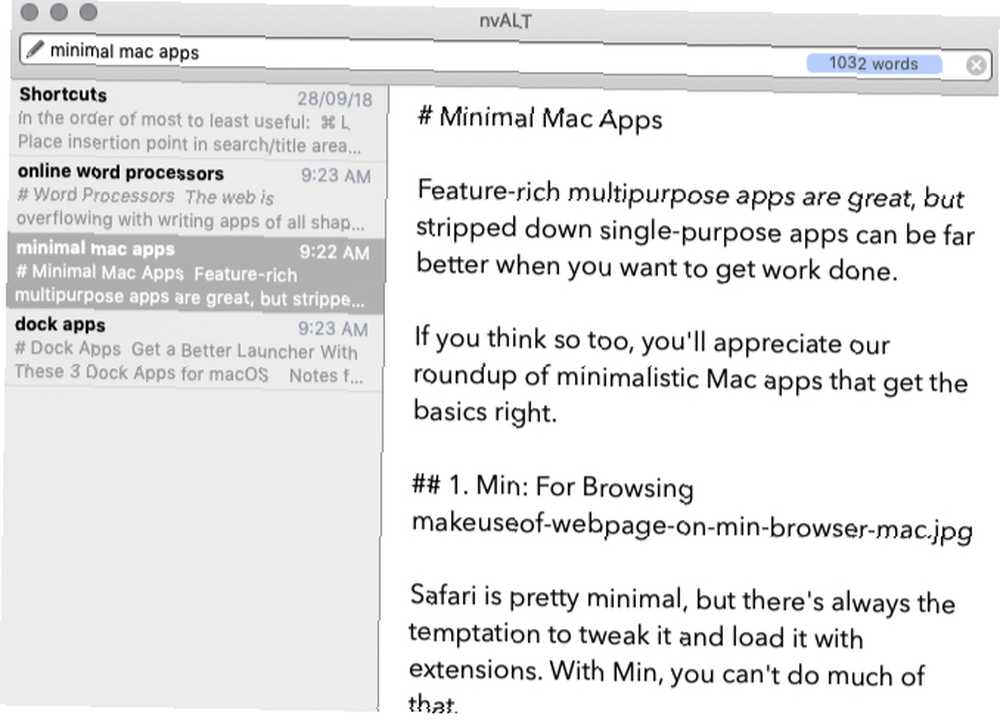Click 'makeuseof-webpage-on-min-browser-mac.jpg' line in editor
Image resolution: width=1000 pixels, height=725 pixels.
692,527
